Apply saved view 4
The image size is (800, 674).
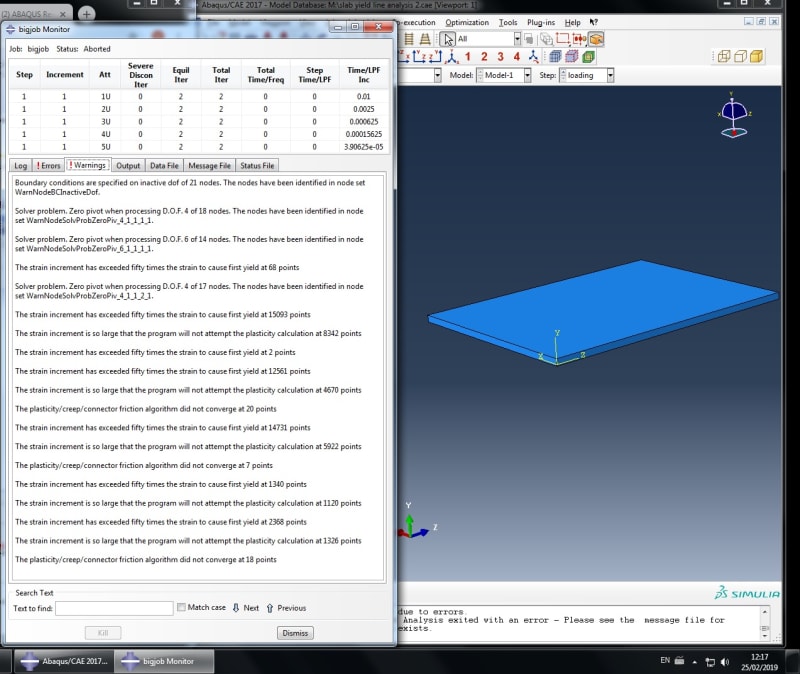click(516, 57)
